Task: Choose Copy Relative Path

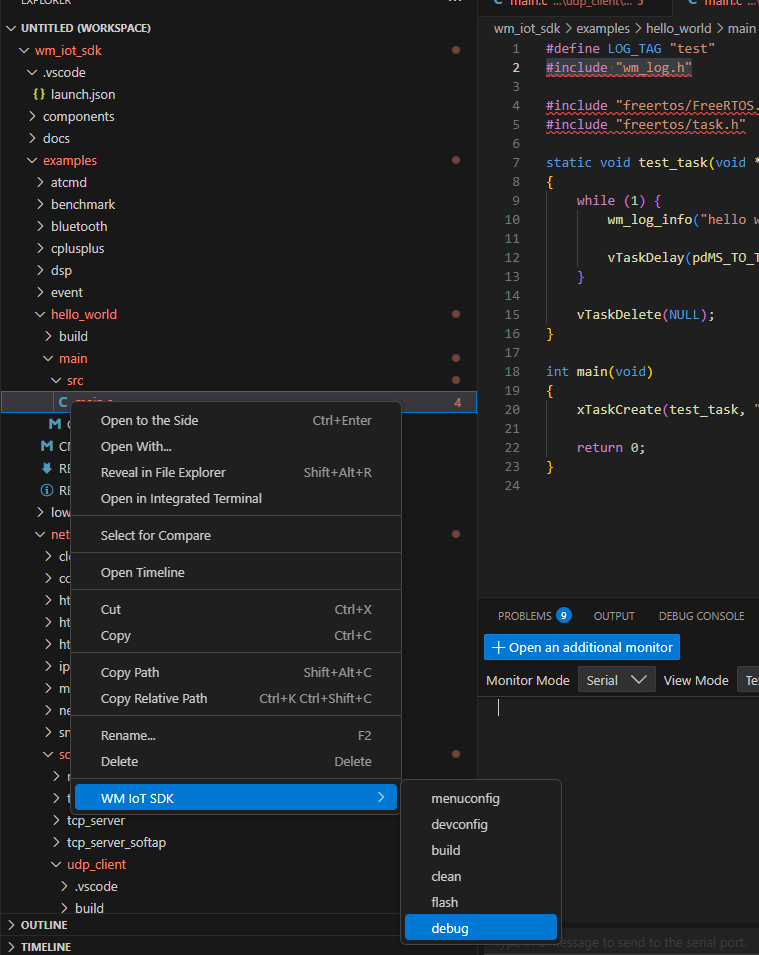Action: pos(236,699)
